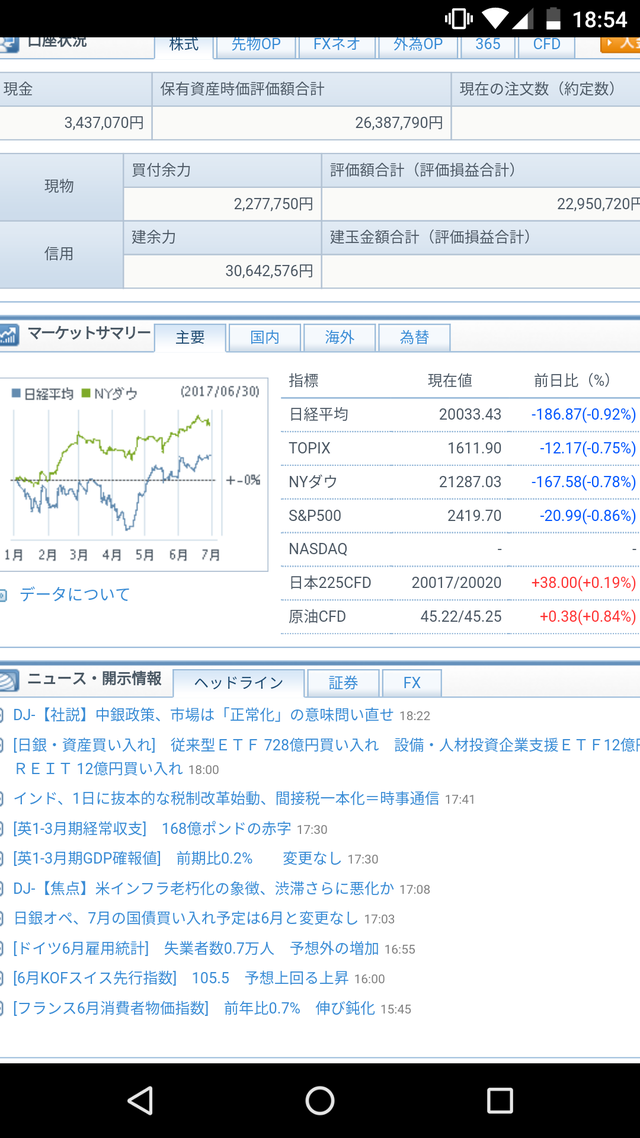Image resolution: width=640 pixels, height=1138 pixels.
Task: Open DJ-【社説】中銀政策 news headline
Action: [x=203, y=715]
